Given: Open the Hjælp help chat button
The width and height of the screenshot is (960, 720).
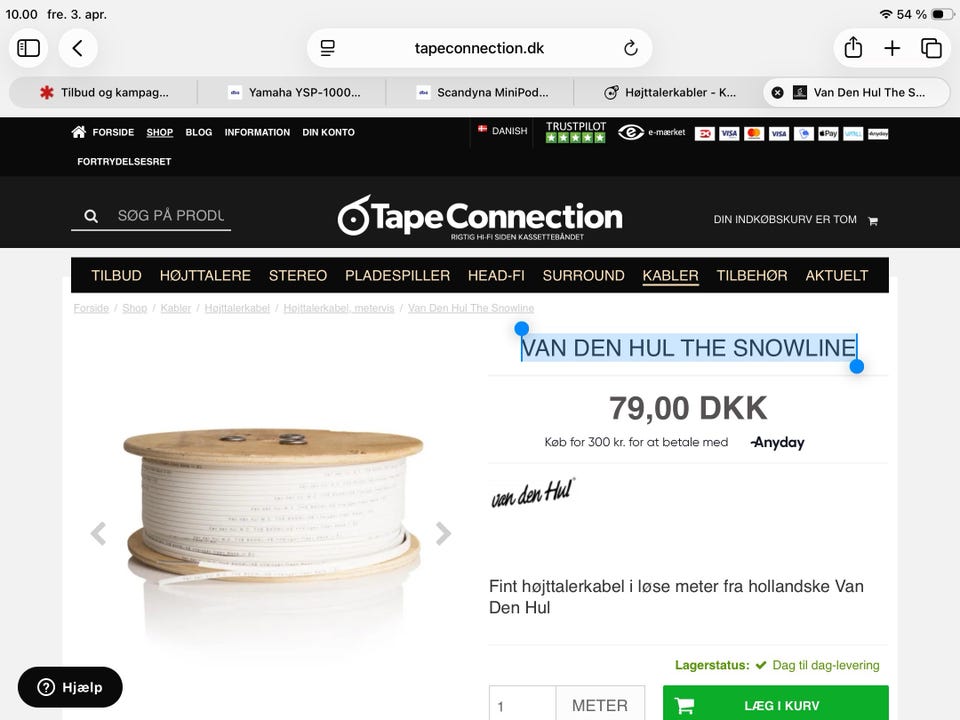Looking at the screenshot, I should [70, 687].
